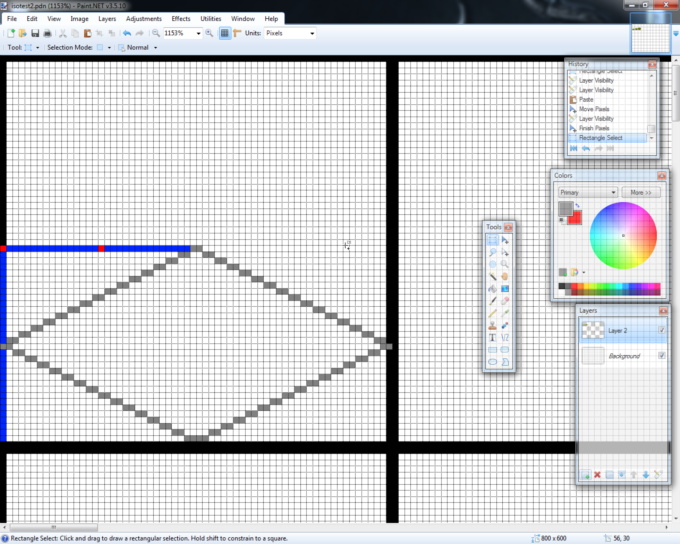Click Add New Layer button
Viewport: 680px width, 544px height.
(x=585, y=475)
